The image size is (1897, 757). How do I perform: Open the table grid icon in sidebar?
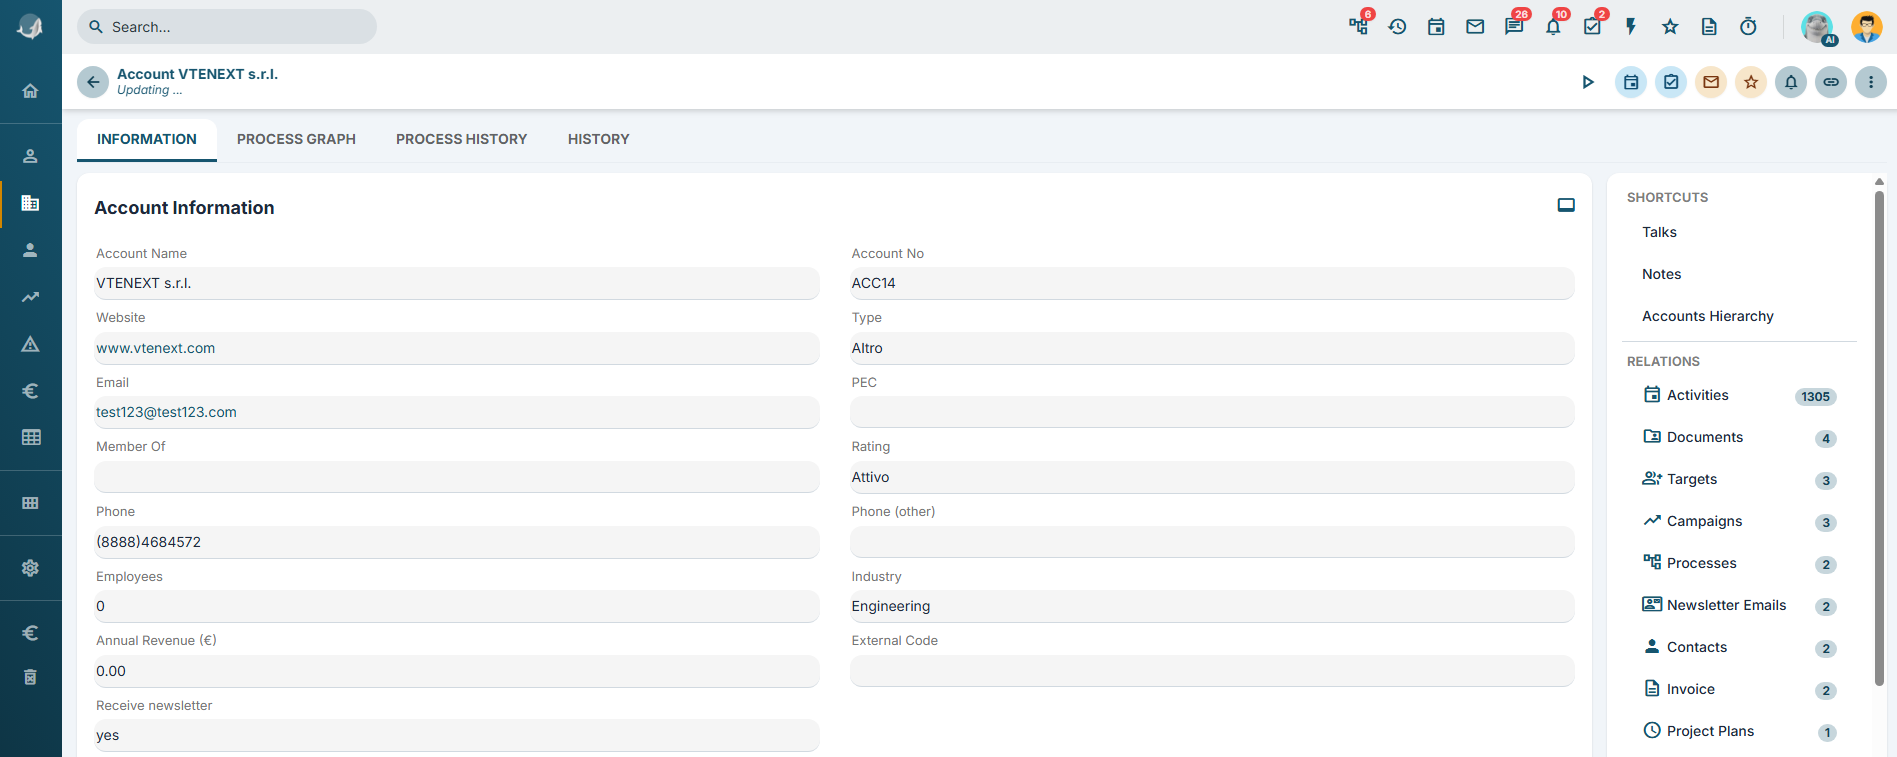tap(30, 437)
